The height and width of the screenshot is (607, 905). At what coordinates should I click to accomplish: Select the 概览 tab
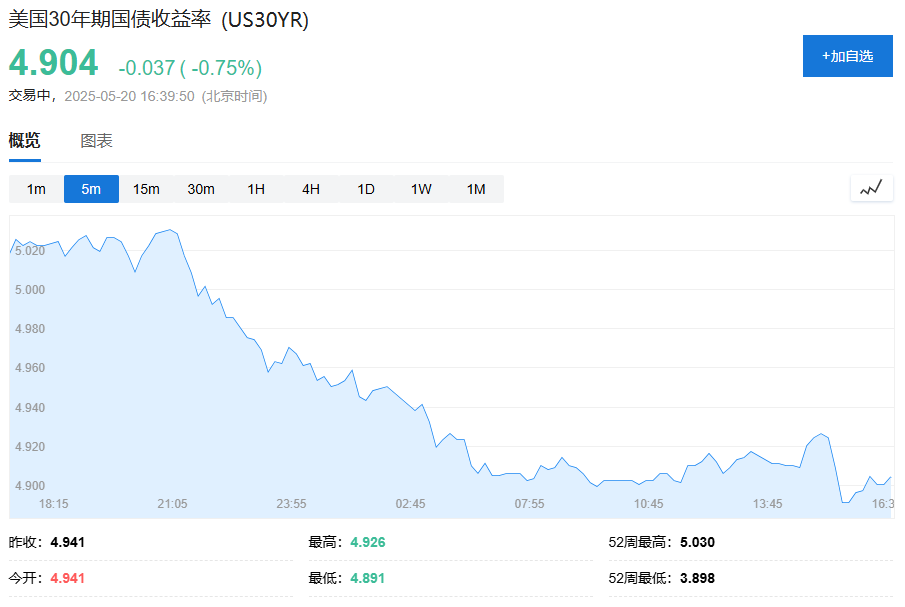pos(24,142)
